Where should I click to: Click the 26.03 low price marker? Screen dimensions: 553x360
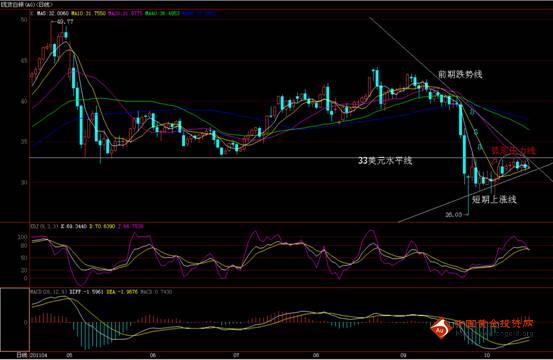[x=453, y=214]
